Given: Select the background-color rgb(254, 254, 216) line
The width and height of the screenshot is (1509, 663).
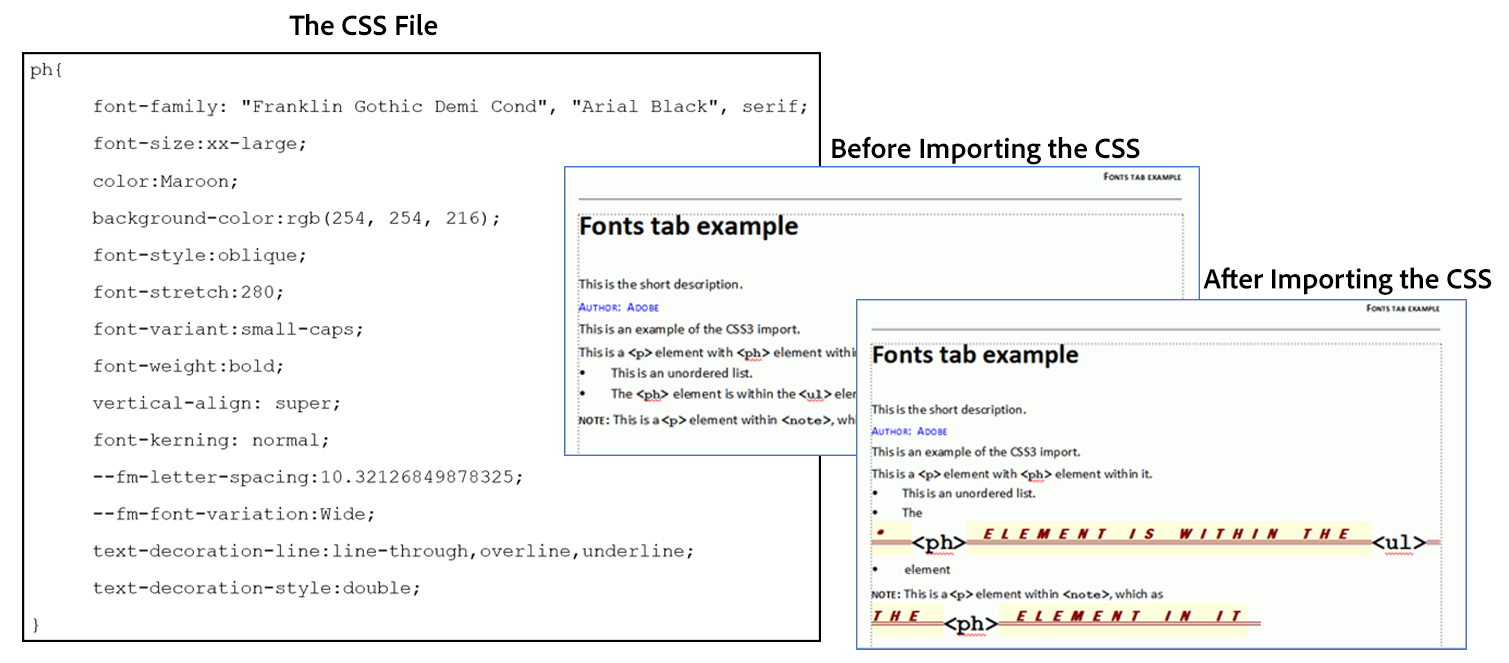Looking at the screenshot, I should click(296, 218).
